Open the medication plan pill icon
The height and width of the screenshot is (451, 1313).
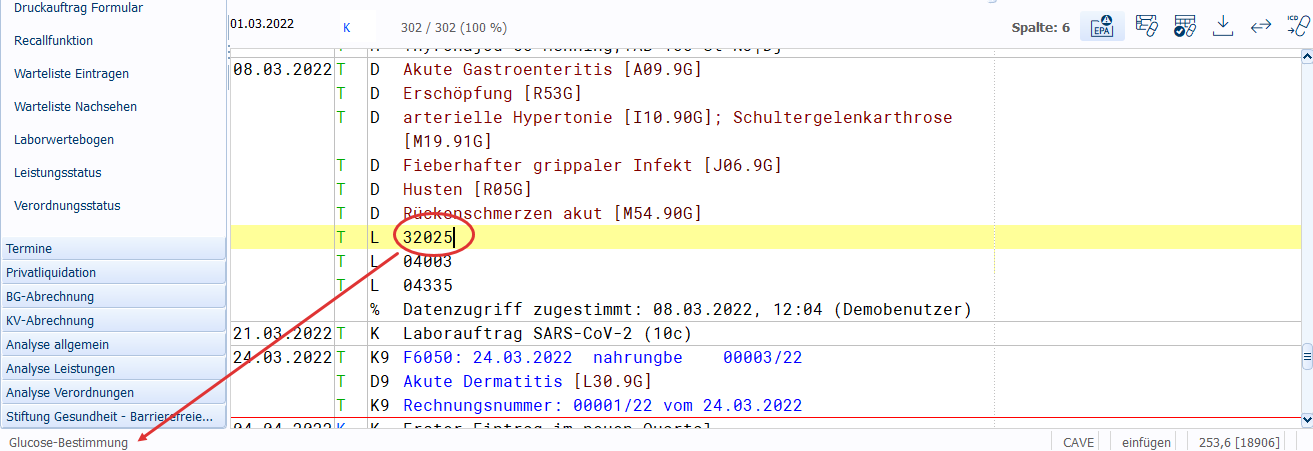(1147, 26)
